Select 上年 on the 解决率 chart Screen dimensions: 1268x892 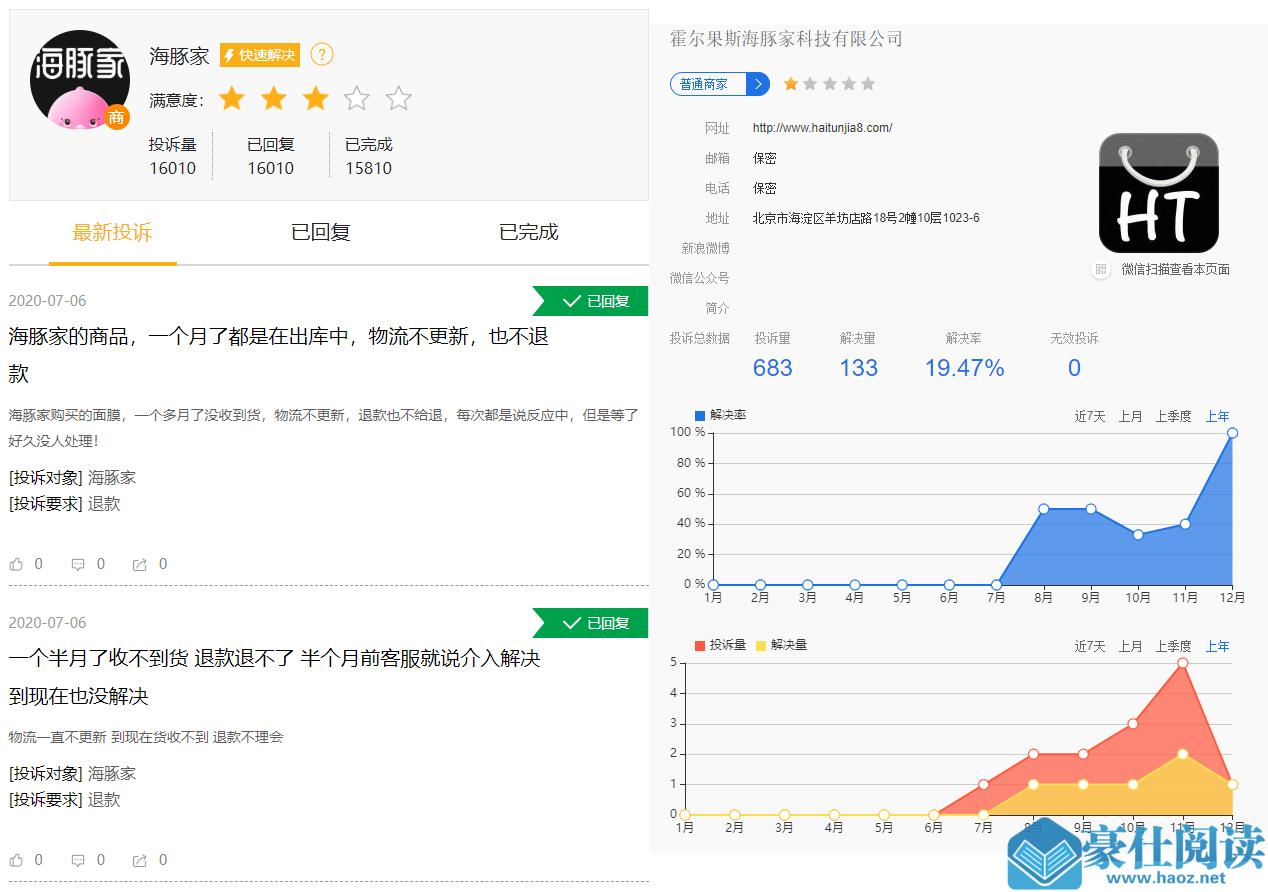[x=1217, y=416]
